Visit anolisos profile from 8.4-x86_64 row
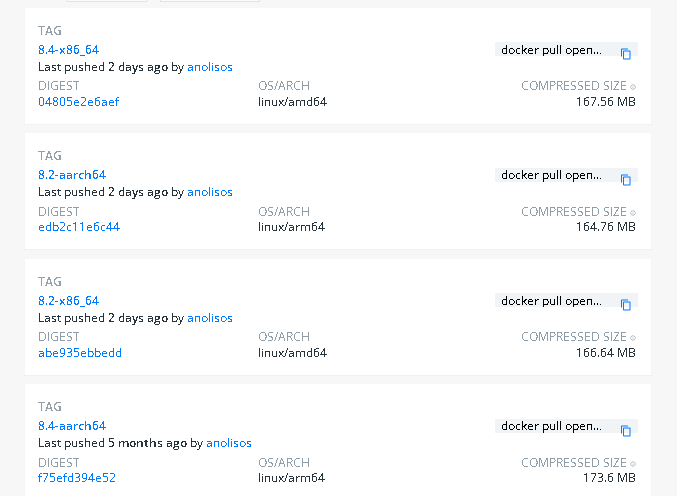The height and width of the screenshot is (496, 677). click(x=210, y=67)
